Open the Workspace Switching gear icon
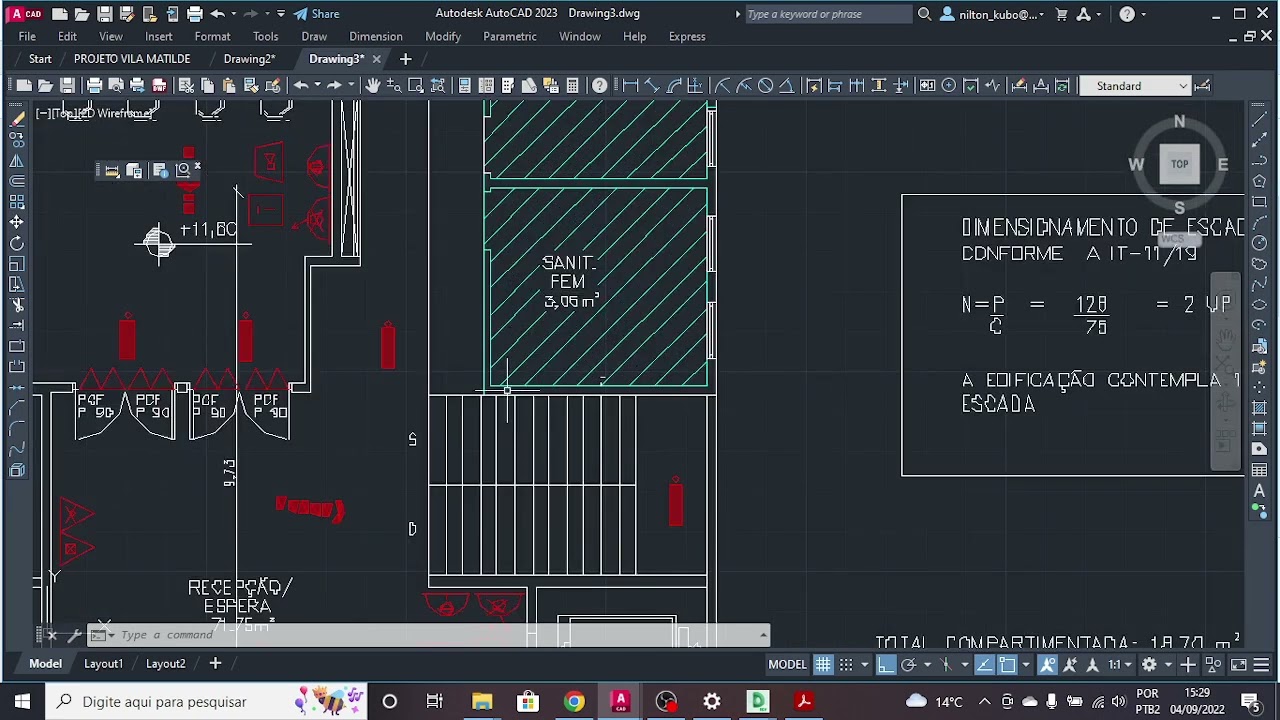Viewport: 1280px width, 720px height. click(x=1150, y=665)
